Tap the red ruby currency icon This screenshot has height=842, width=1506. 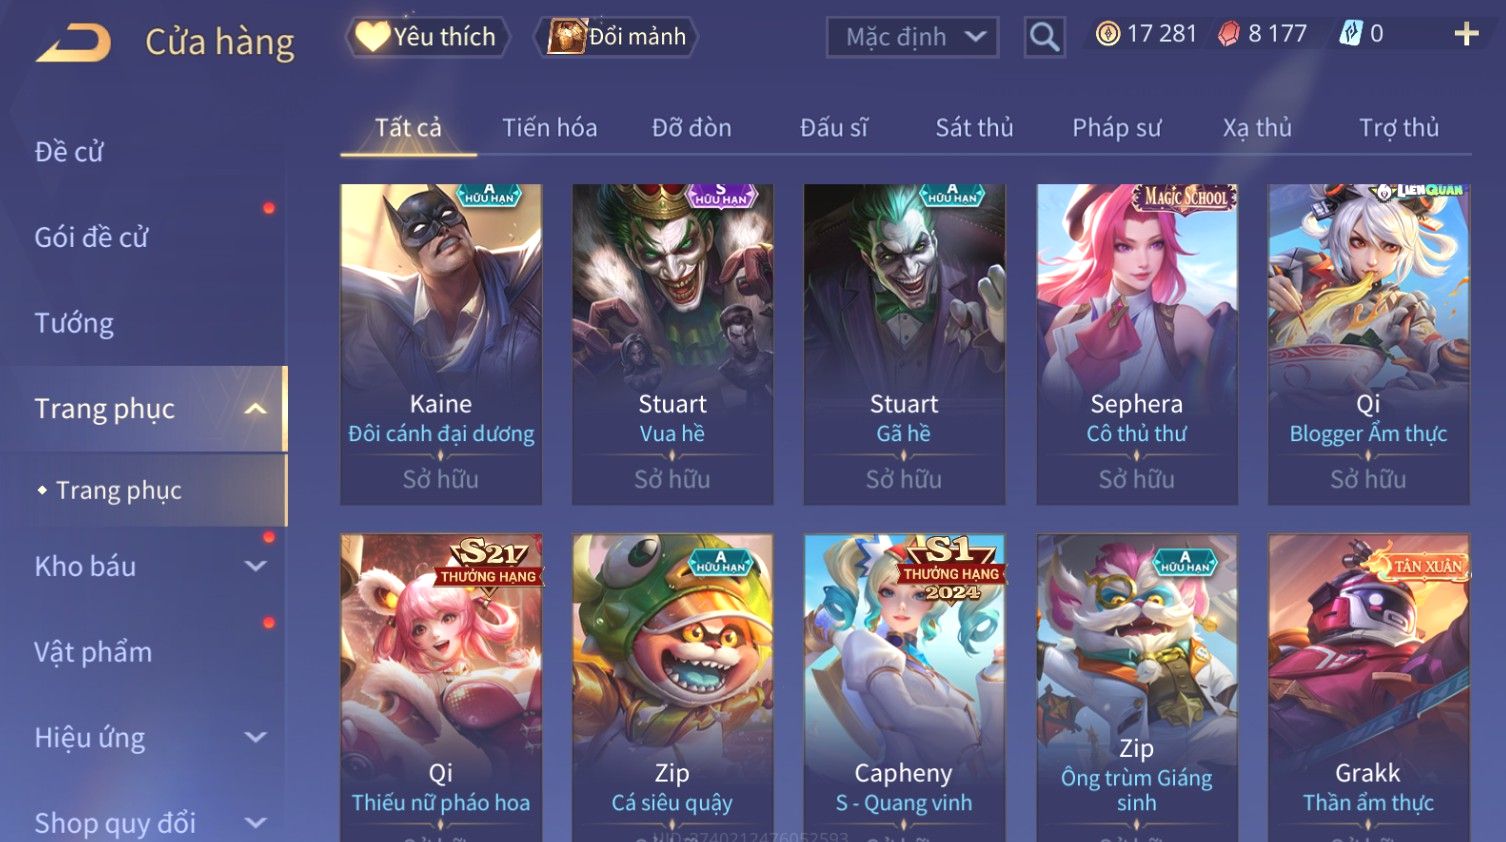coord(1228,34)
